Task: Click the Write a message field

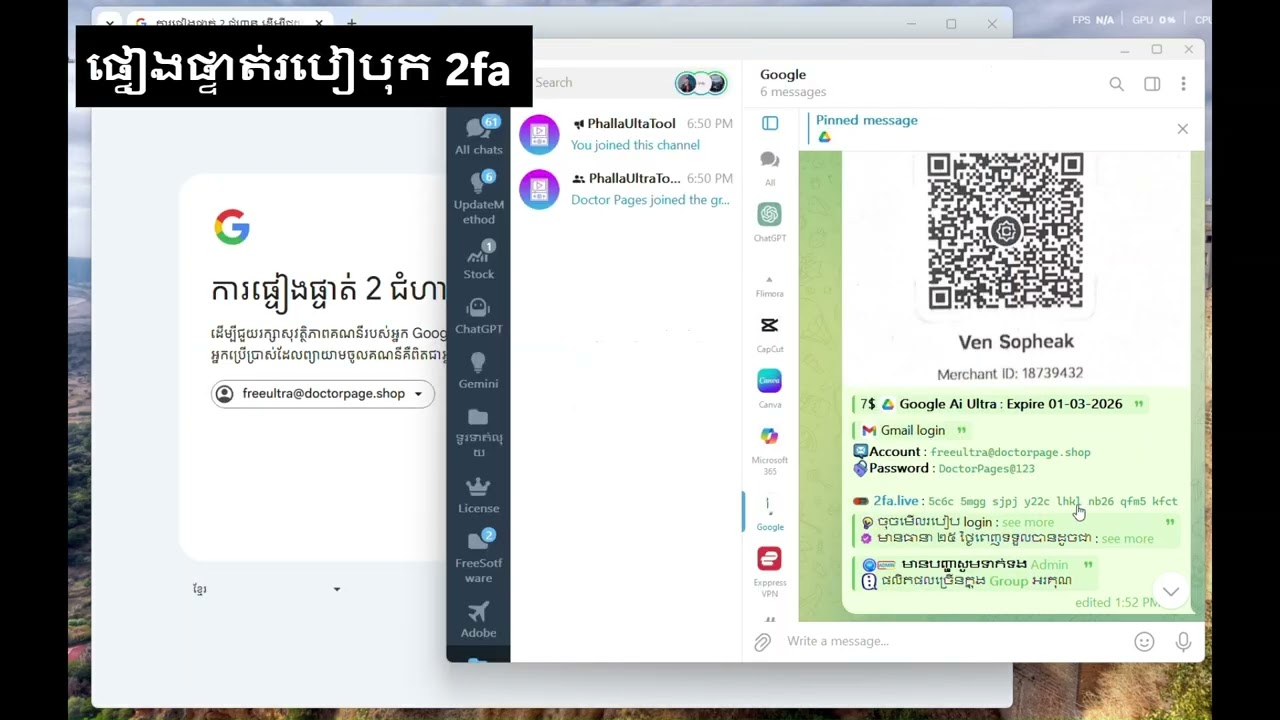Action: click(952, 641)
